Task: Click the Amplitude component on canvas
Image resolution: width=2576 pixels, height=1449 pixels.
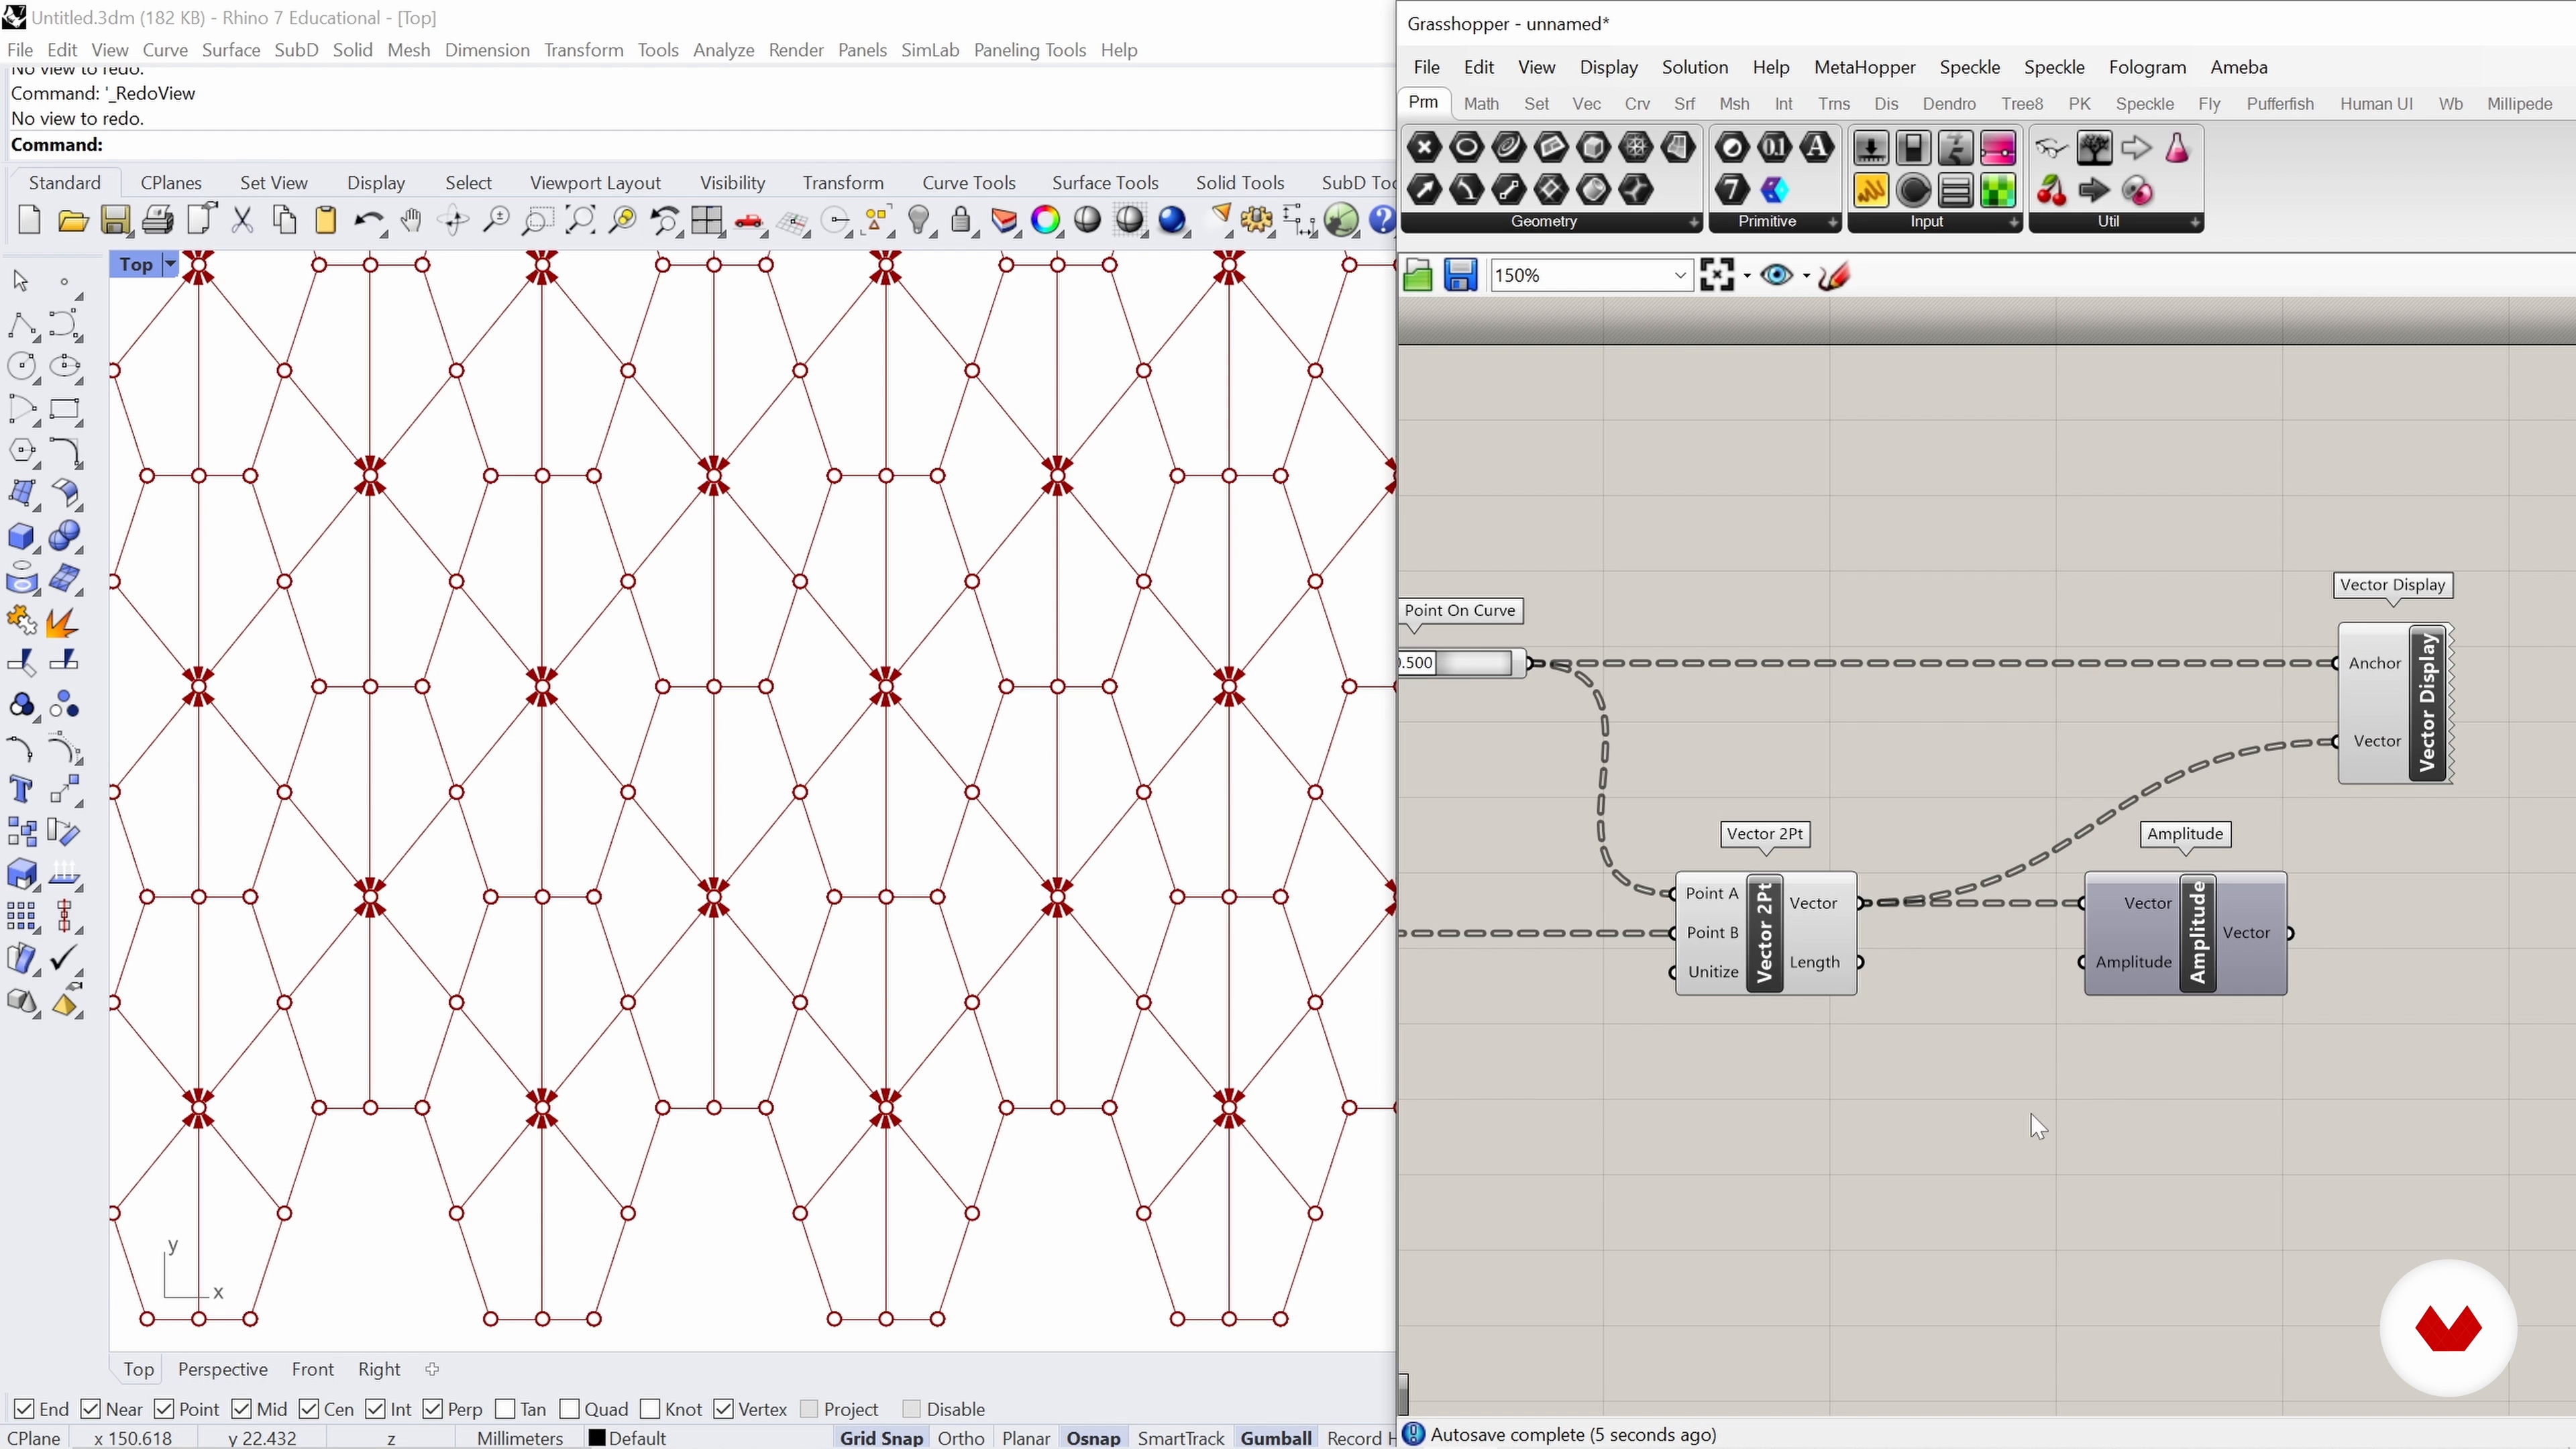Action: (x=2185, y=933)
